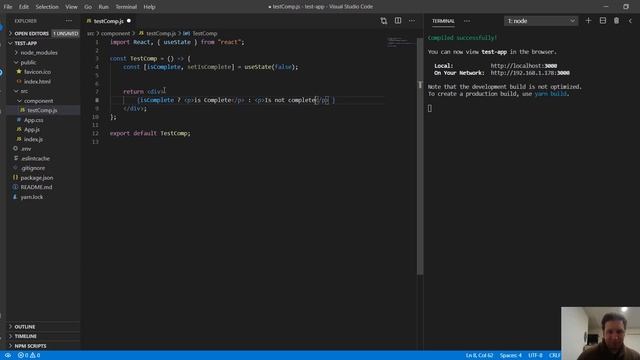Click the UTF-8 encoding status entry
The height and width of the screenshot is (360, 640).
[x=535, y=356]
